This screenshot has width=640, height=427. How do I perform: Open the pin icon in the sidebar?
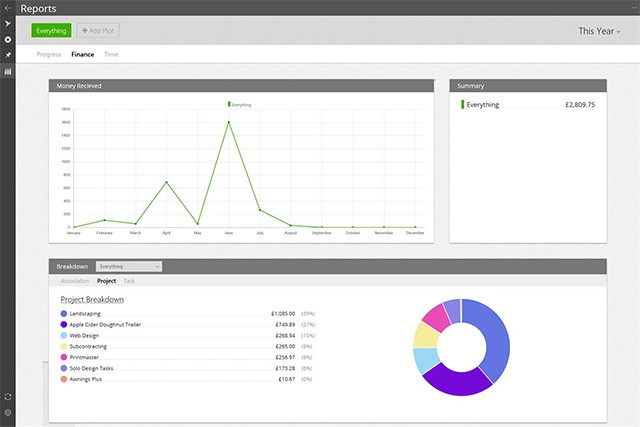8,55
